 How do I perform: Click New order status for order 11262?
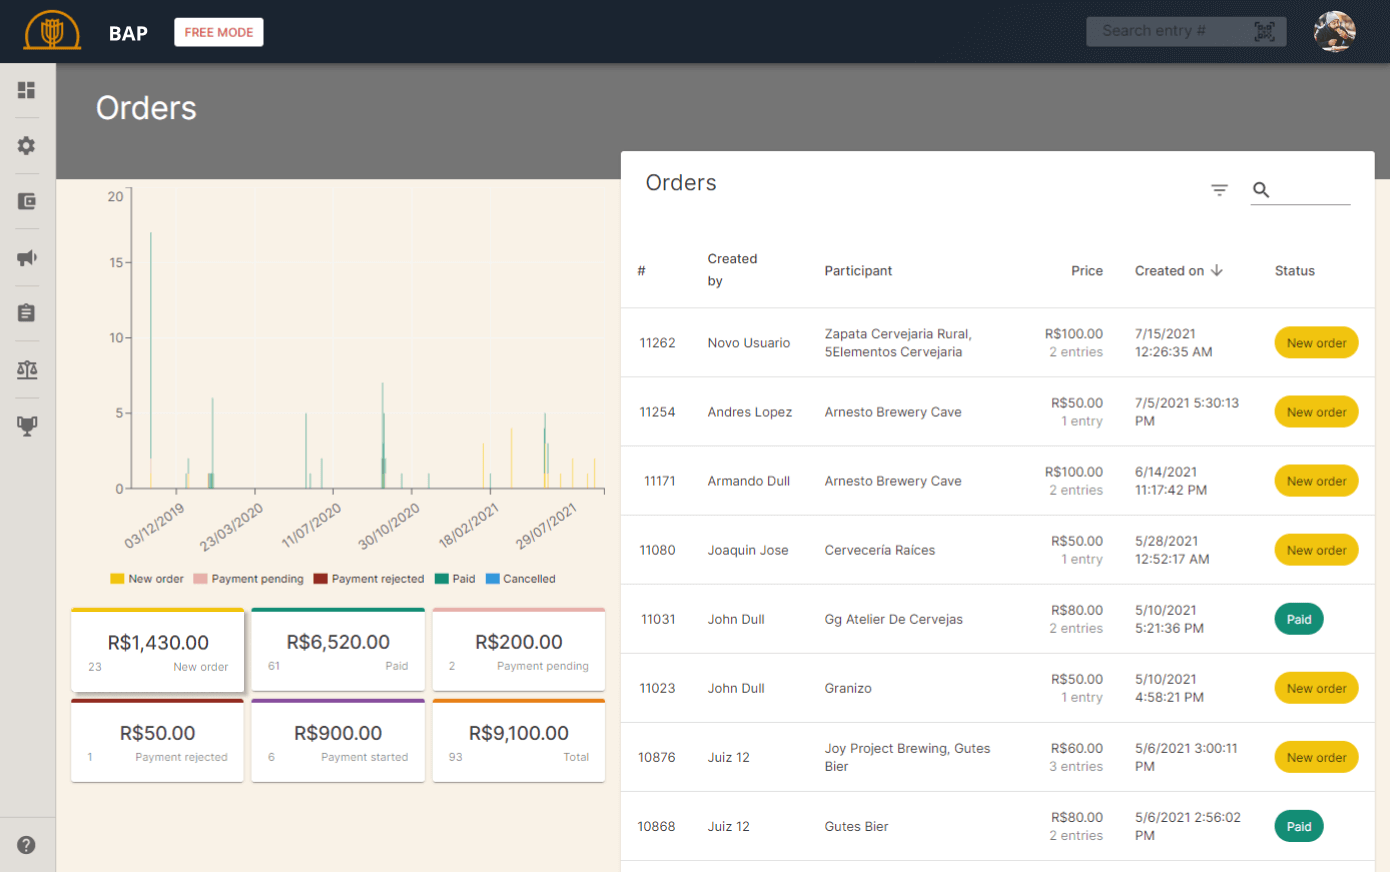coord(1315,343)
